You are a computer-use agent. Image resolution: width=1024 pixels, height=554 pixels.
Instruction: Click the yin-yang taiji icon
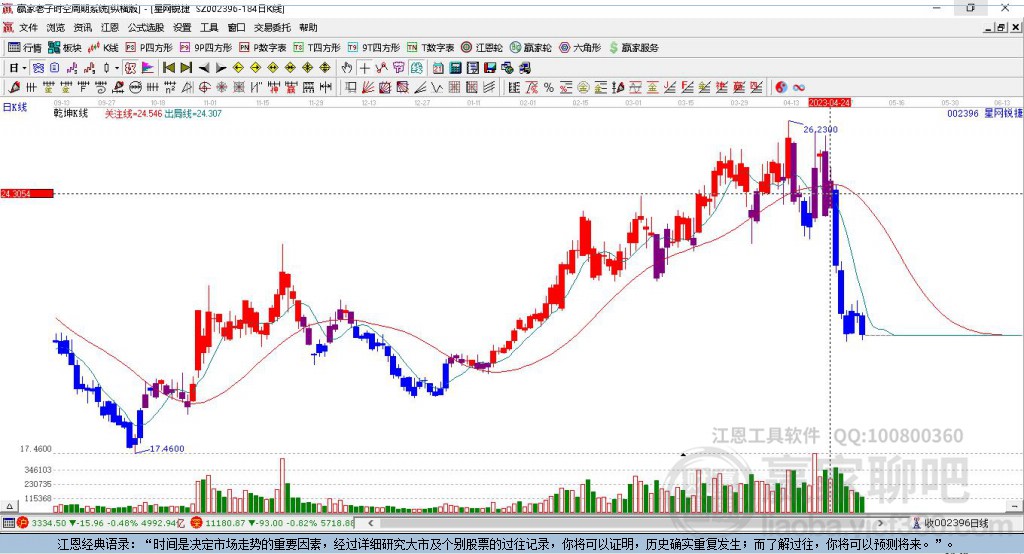click(782, 88)
